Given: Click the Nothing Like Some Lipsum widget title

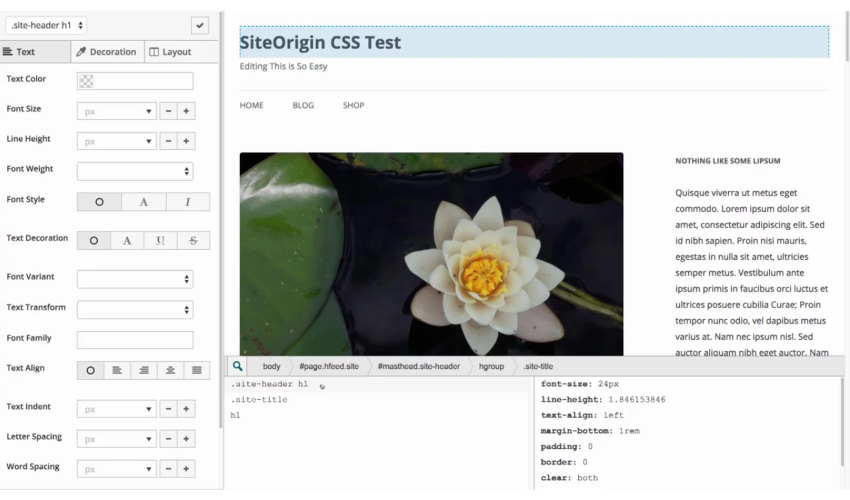Looking at the screenshot, I should pyautogui.click(x=727, y=161).
